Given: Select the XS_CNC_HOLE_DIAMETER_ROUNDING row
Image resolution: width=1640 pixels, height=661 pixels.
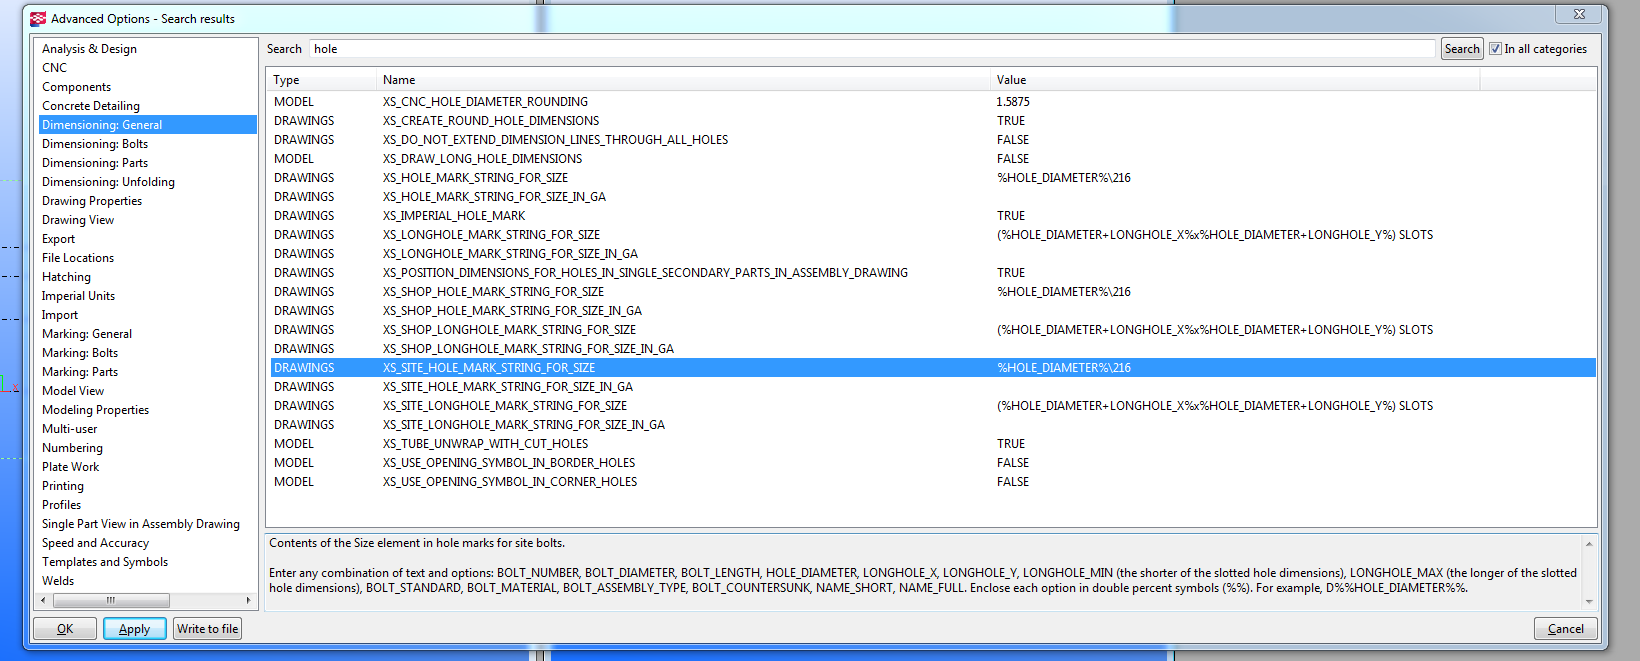Looking at the screenshot, I should [932, 102].
